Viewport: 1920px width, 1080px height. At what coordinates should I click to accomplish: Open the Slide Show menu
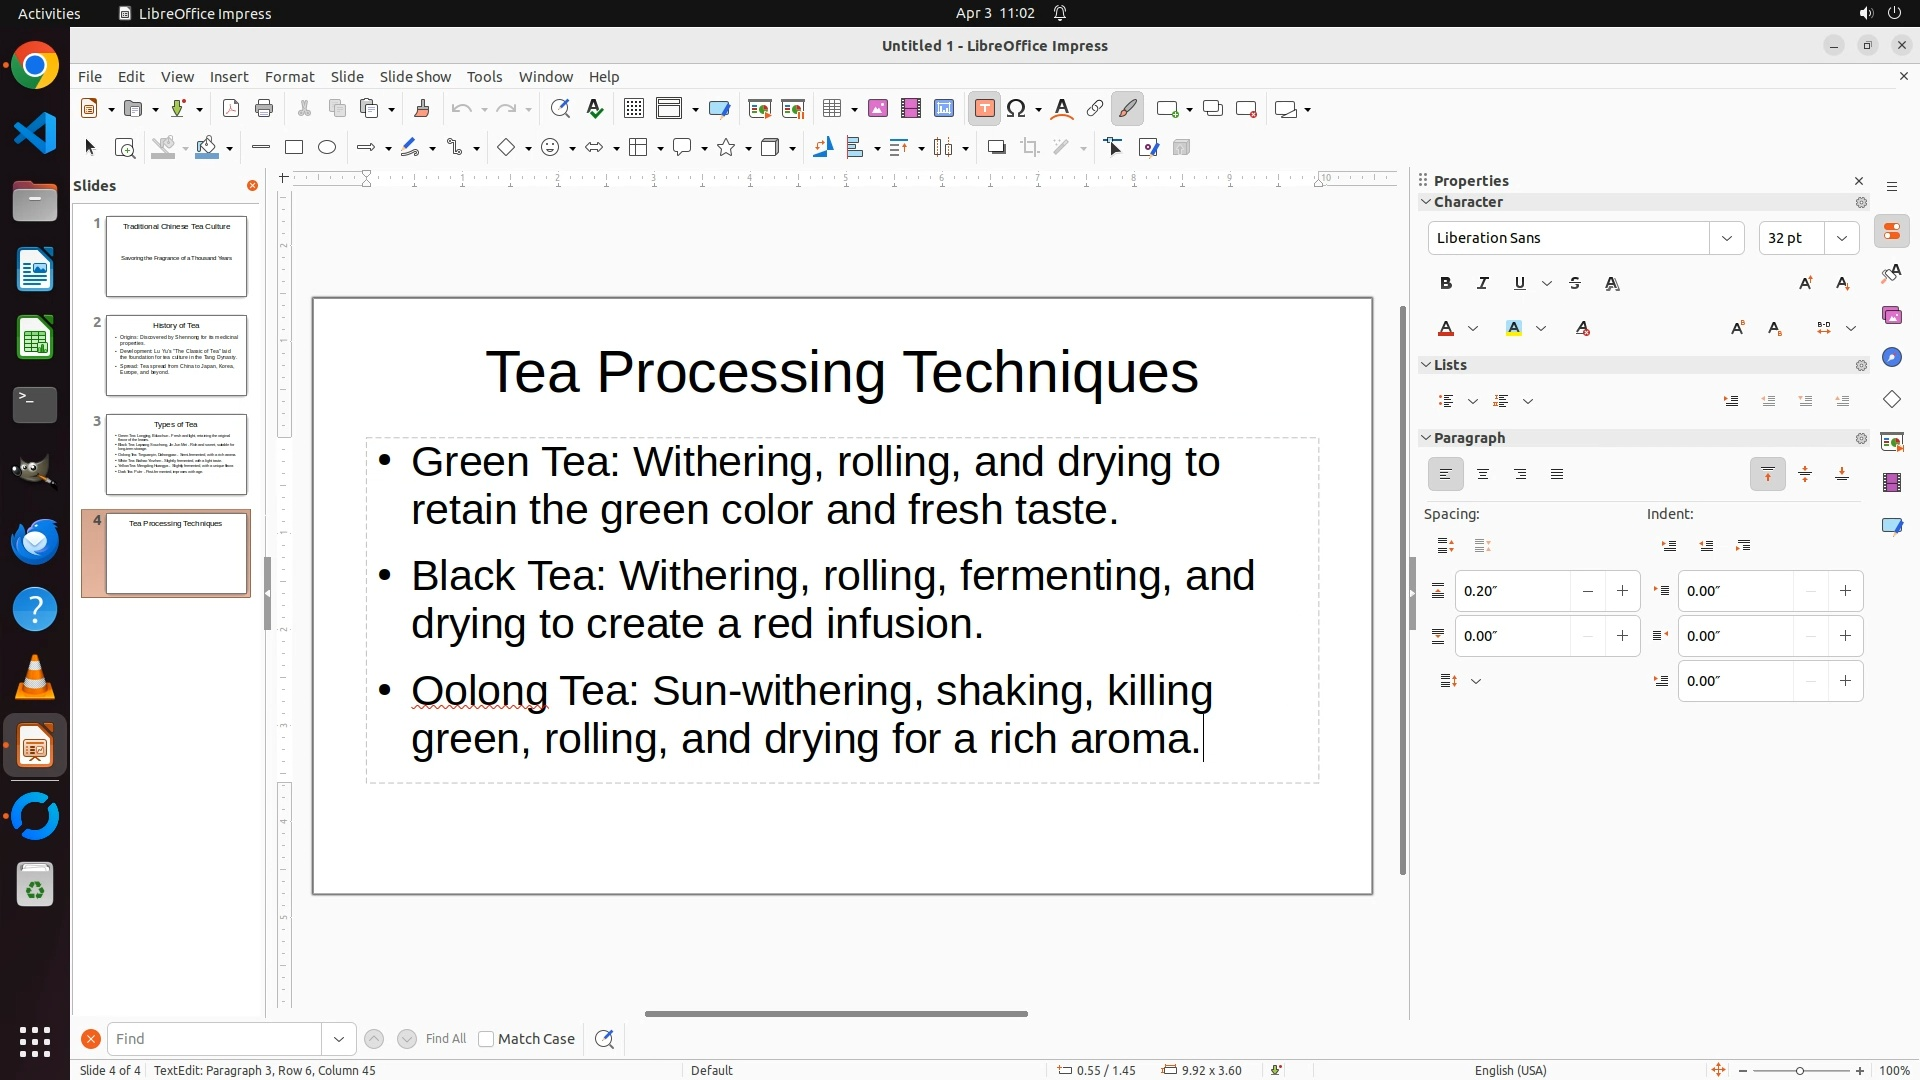pos(415,77)
